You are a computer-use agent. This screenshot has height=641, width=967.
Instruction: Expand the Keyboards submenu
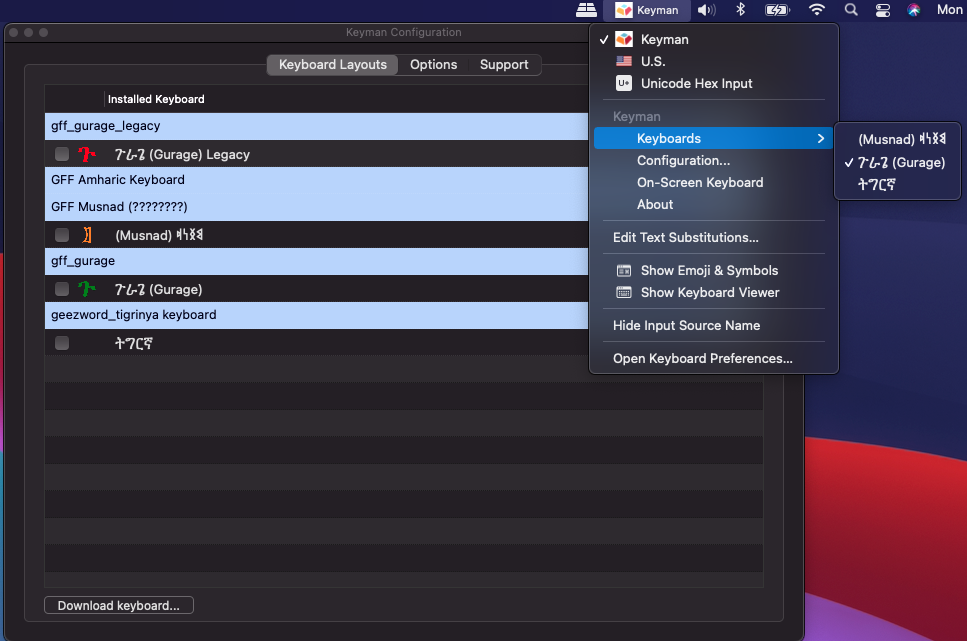tap(668, 138)
